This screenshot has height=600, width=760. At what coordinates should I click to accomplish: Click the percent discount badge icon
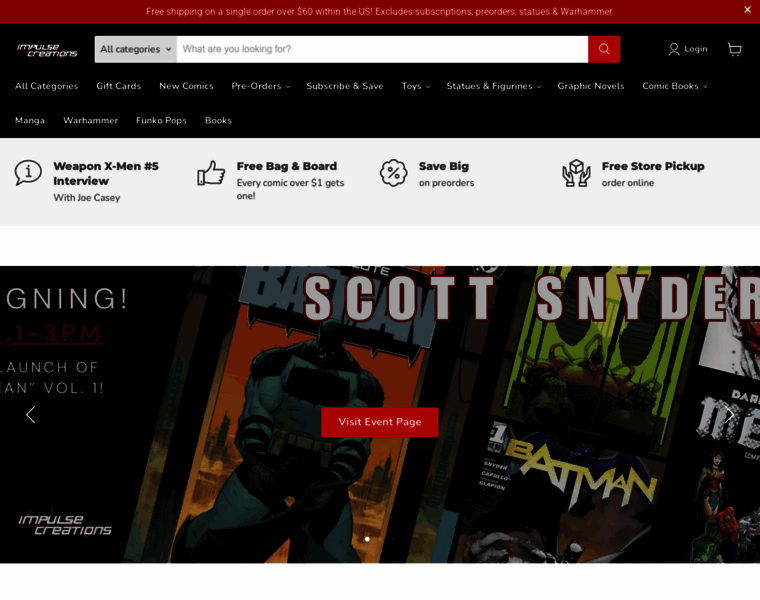[x=393, y=173]
